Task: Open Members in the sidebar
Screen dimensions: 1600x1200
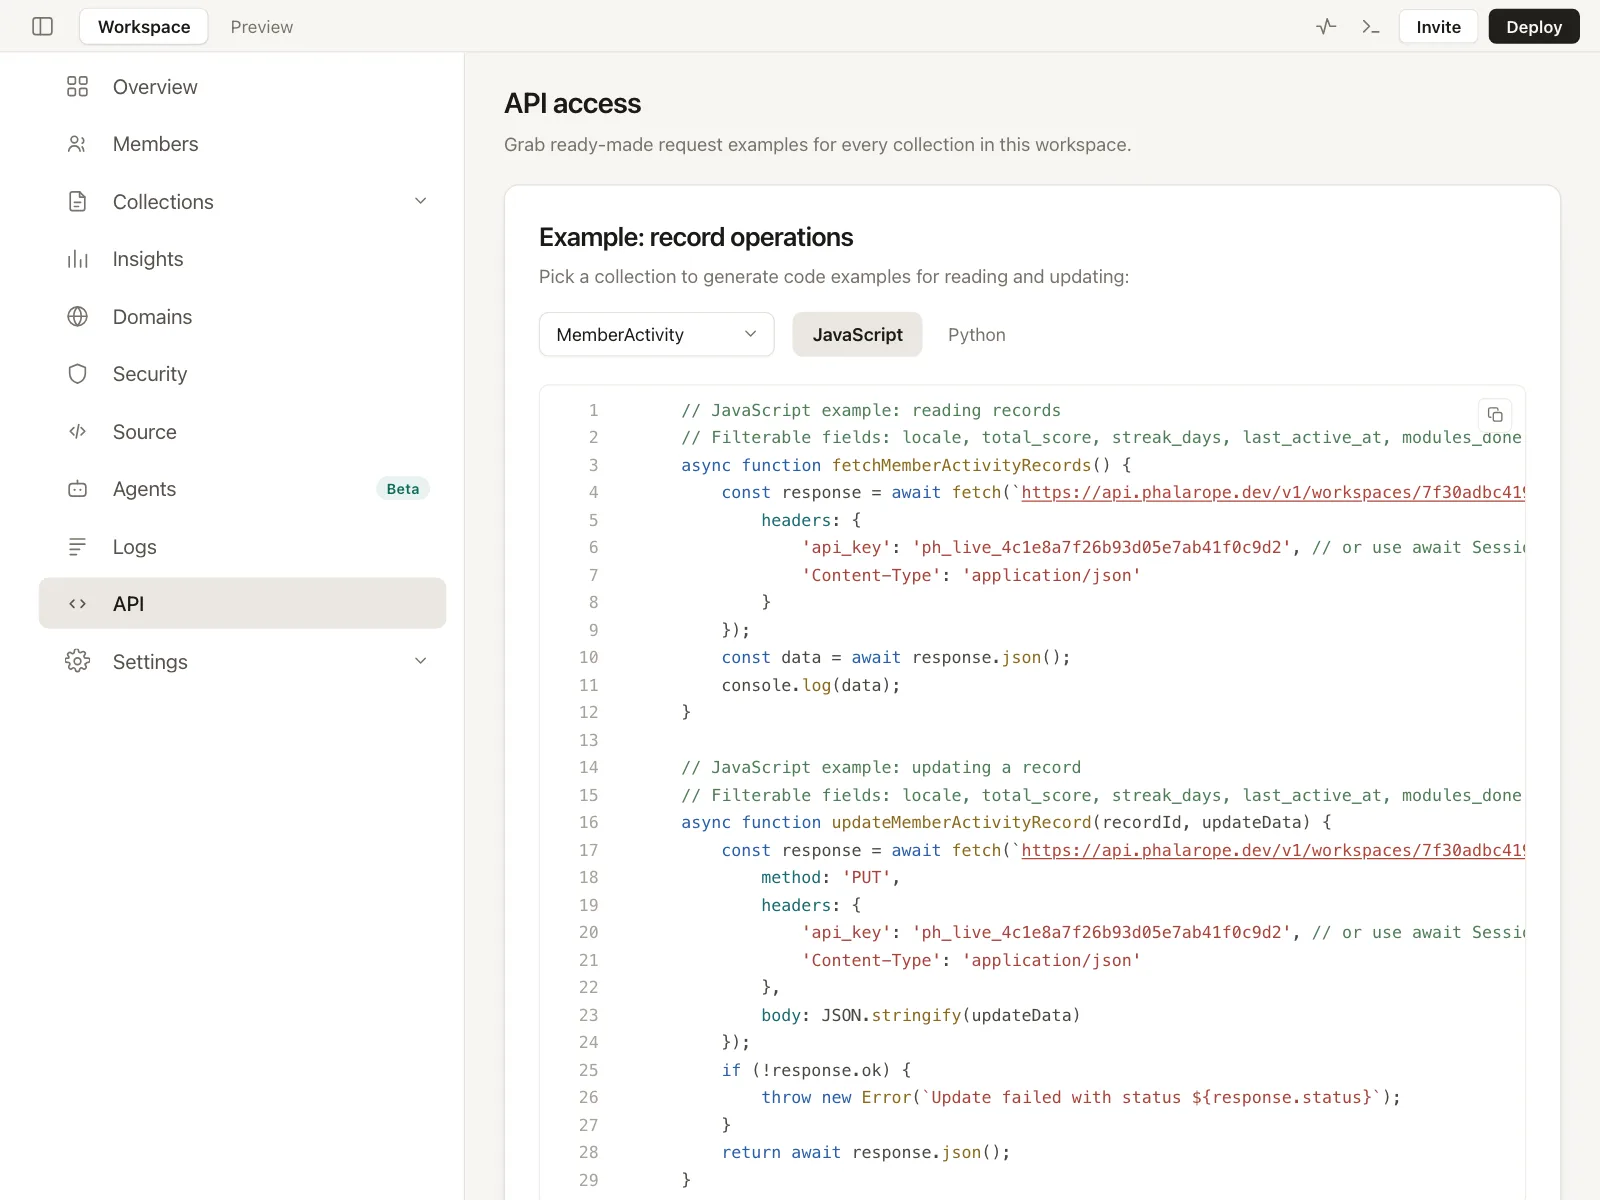Action: (242, 144)
